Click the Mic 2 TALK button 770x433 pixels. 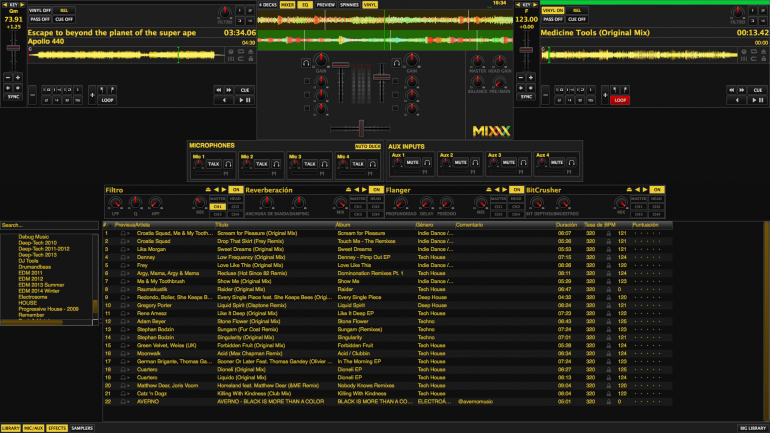(262, 163)
